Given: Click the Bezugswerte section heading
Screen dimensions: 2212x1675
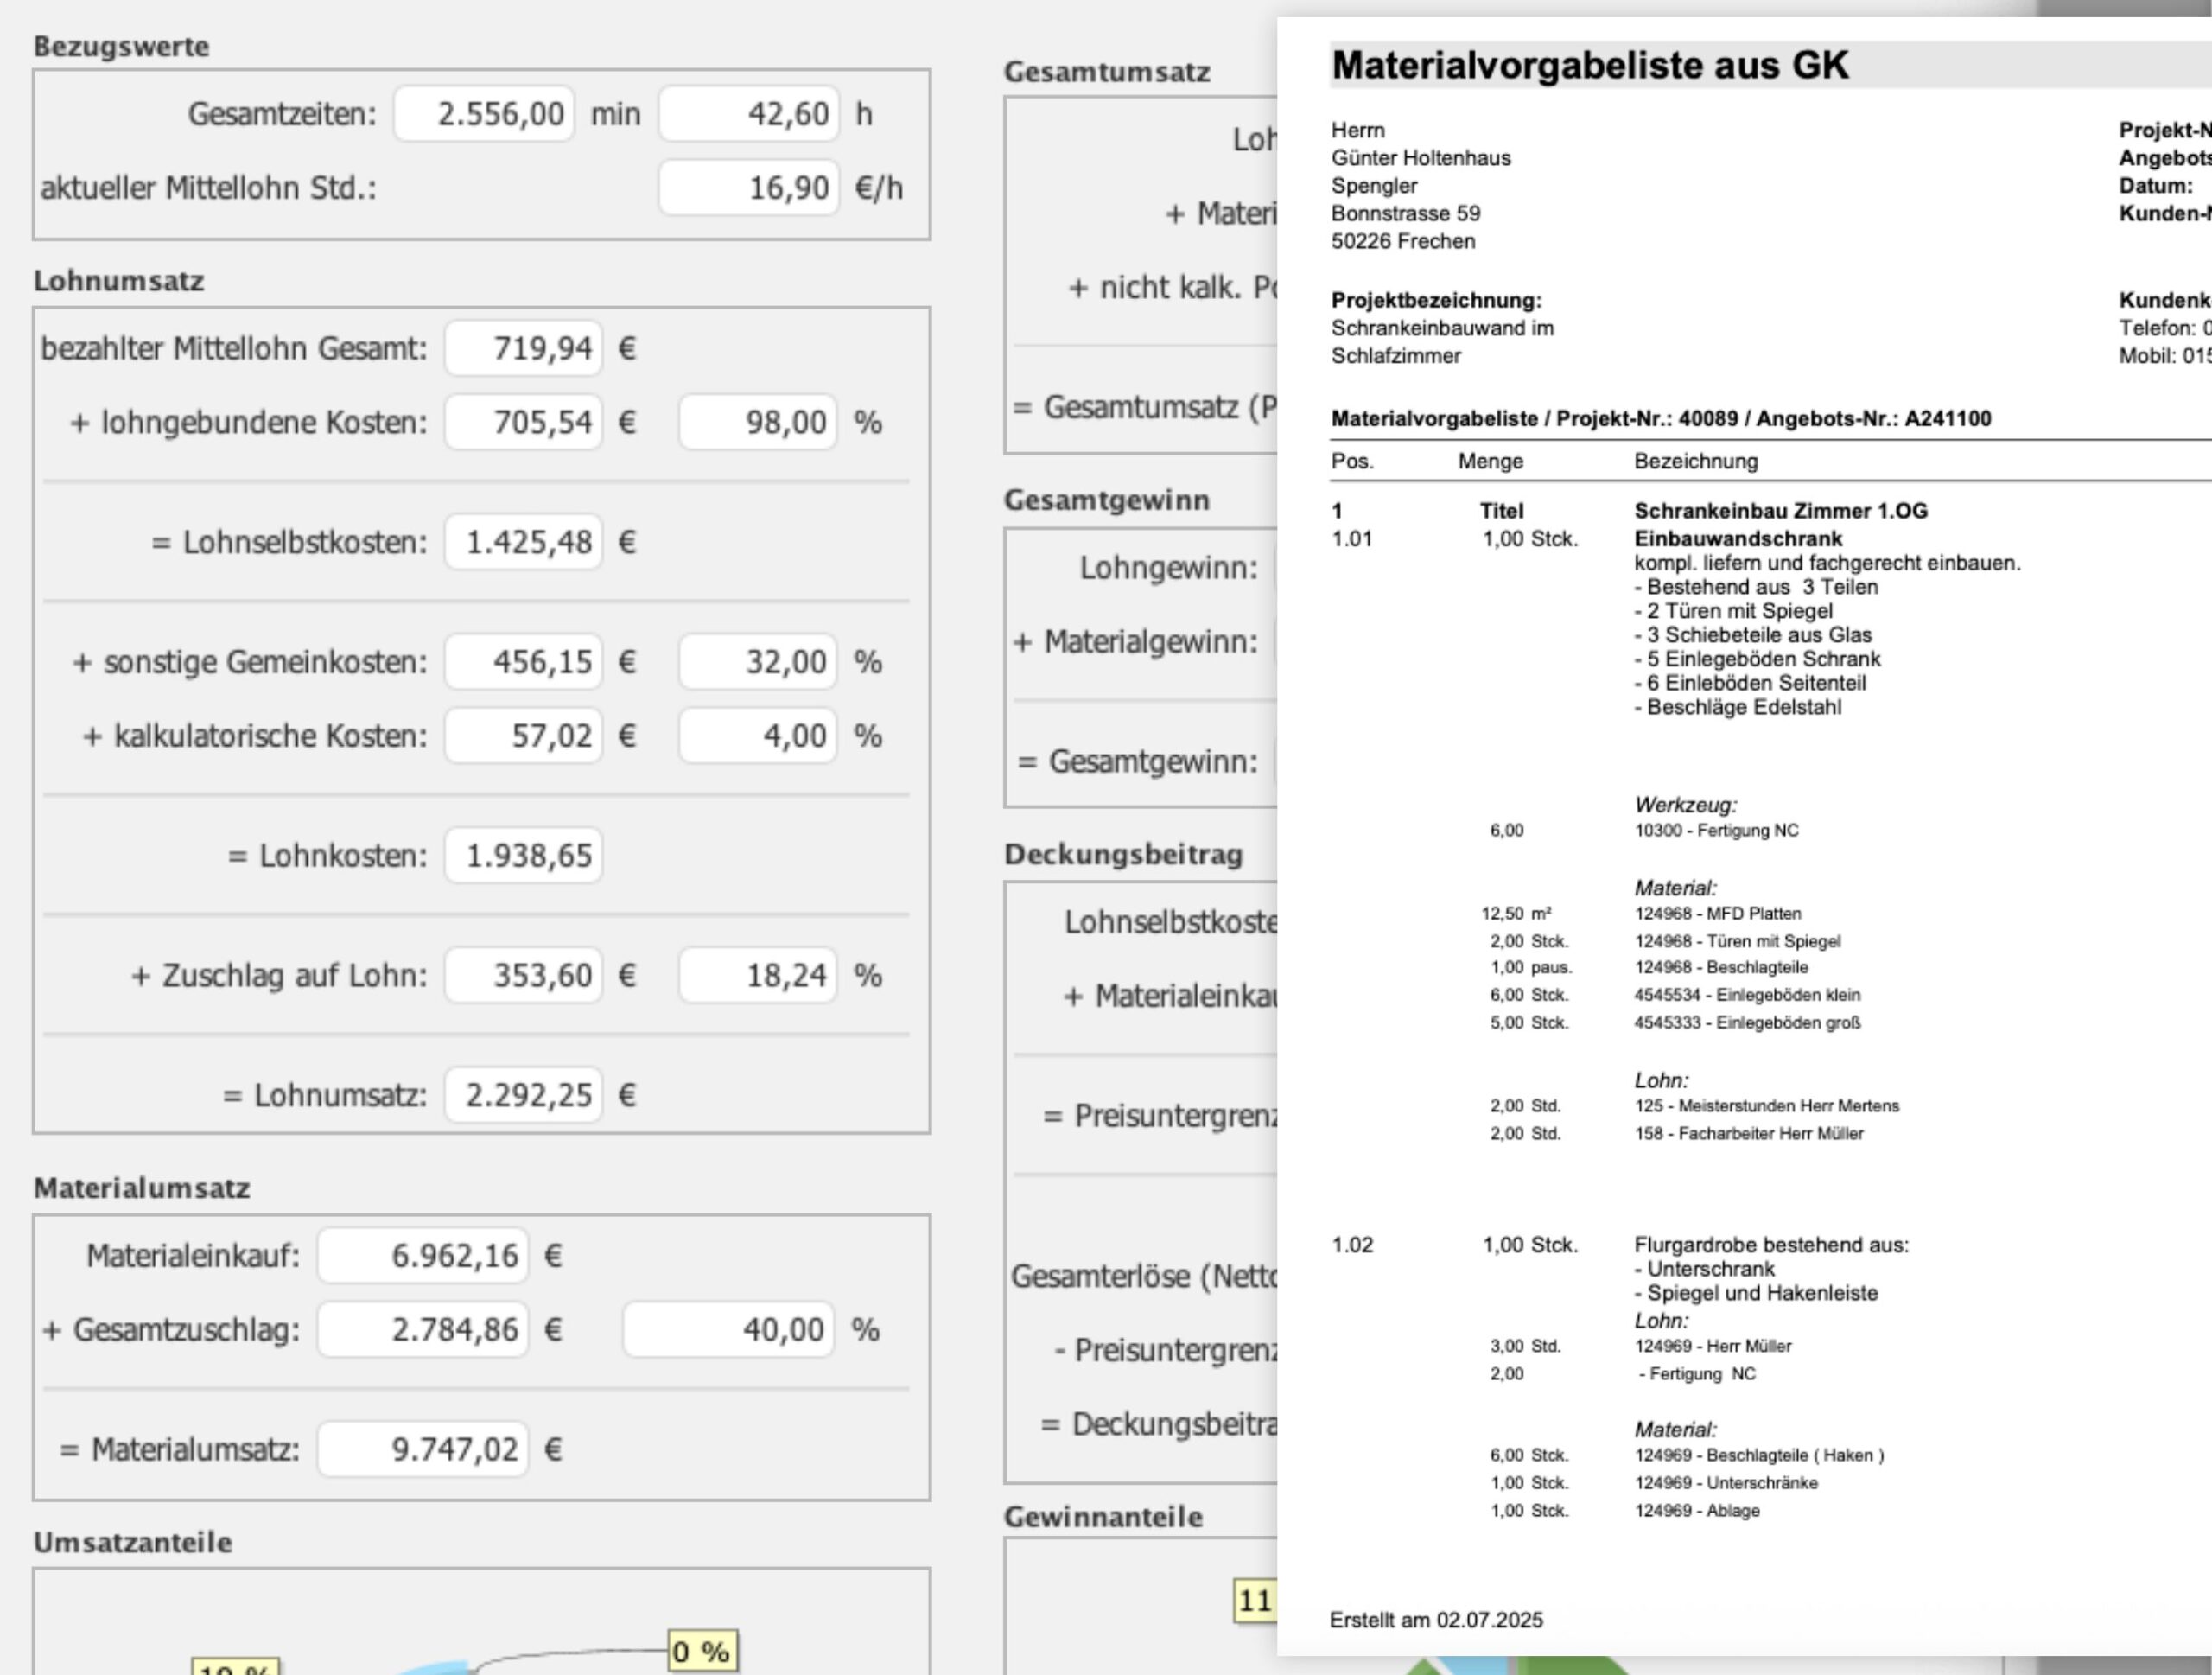Looking at the screenshot, I should tap(122, 47).
